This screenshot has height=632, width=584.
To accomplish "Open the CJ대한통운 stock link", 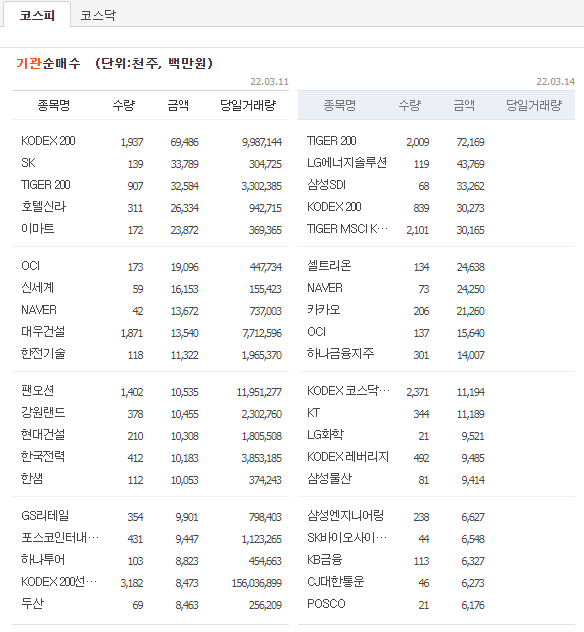I will coord(335,582).
